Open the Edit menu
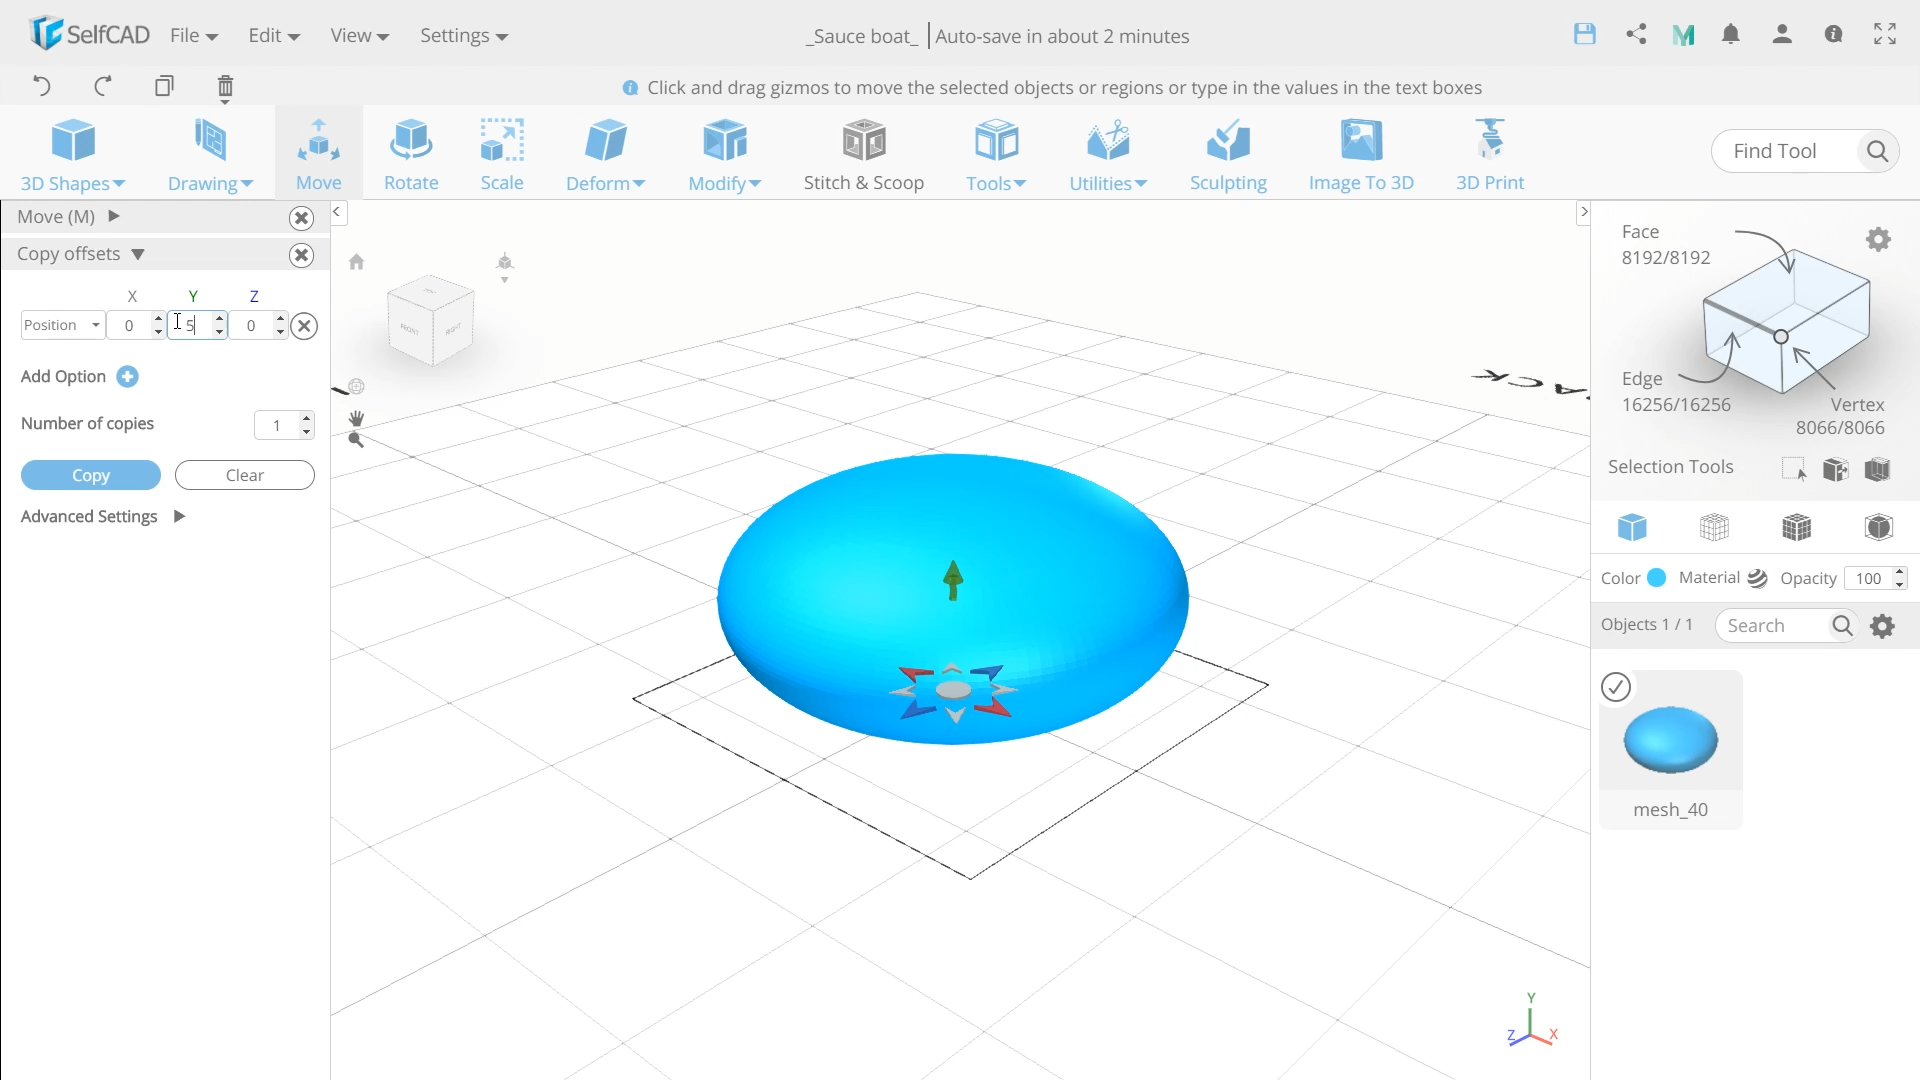 (274, 35)
